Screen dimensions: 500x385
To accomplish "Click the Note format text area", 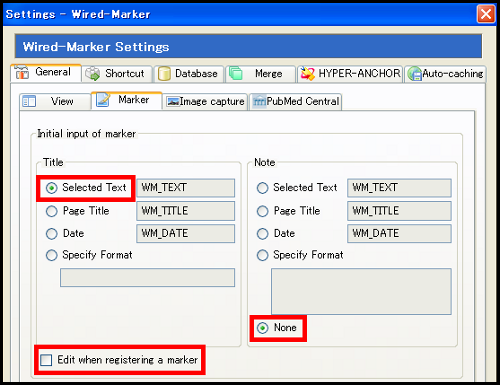I will tap(361, 291).
